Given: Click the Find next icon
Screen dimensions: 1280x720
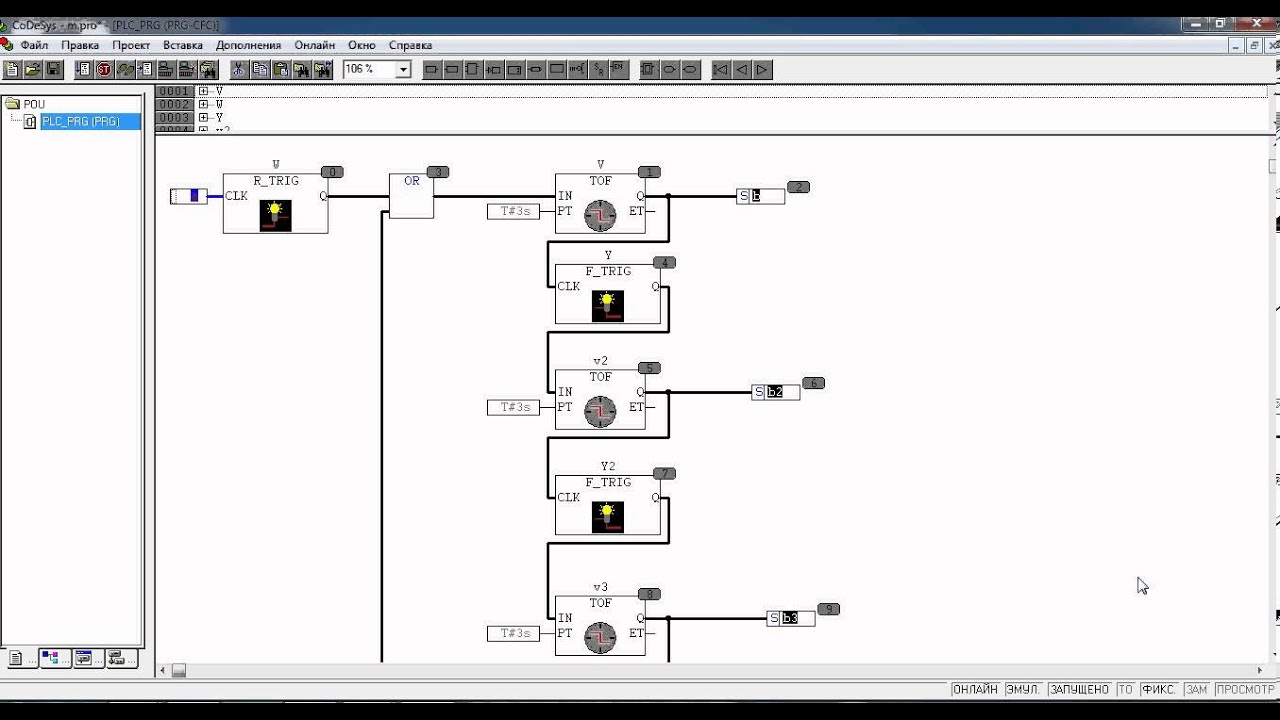Looking at the screenshot, I should point(323,69).
